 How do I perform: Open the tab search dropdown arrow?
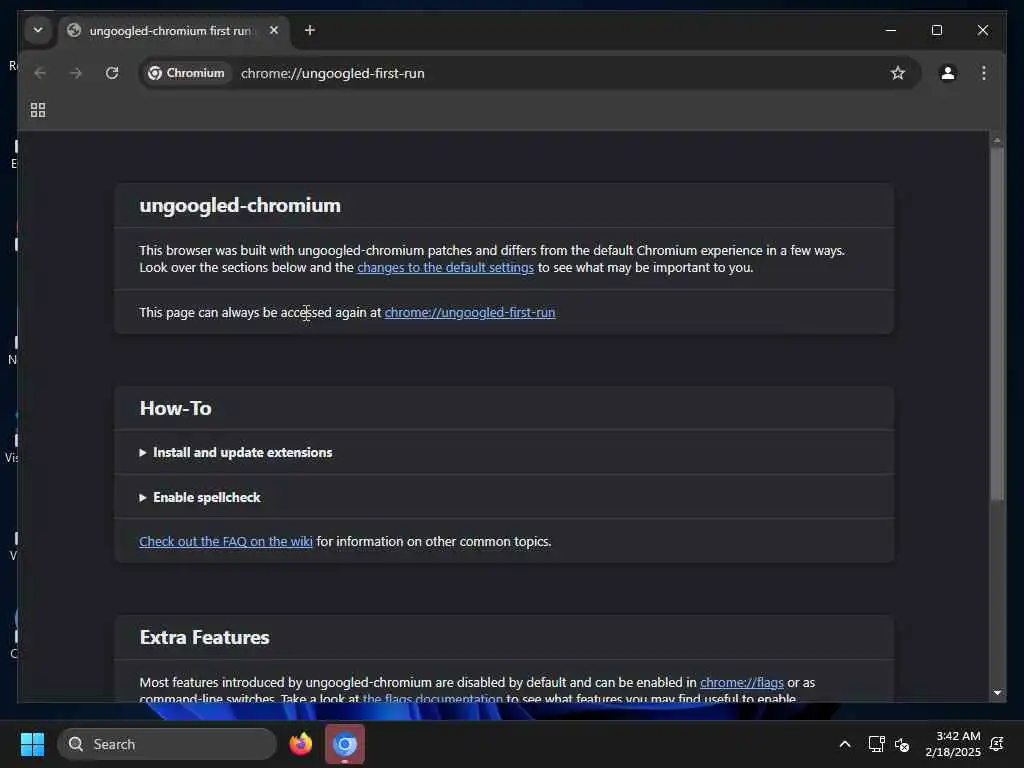pyautogui.click(x=38, y=30)
